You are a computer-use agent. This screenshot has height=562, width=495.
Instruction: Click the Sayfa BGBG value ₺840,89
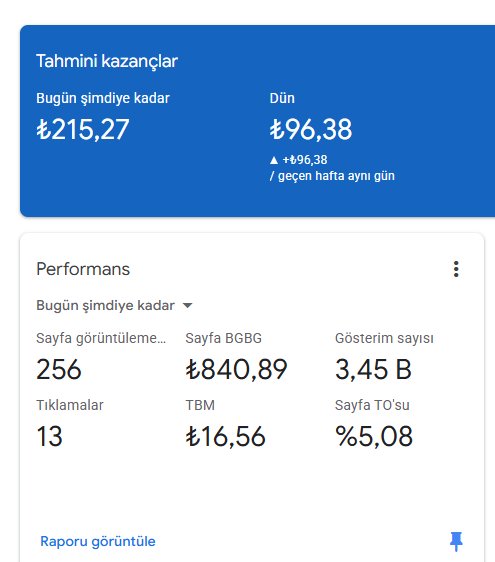tap(236, 369)
